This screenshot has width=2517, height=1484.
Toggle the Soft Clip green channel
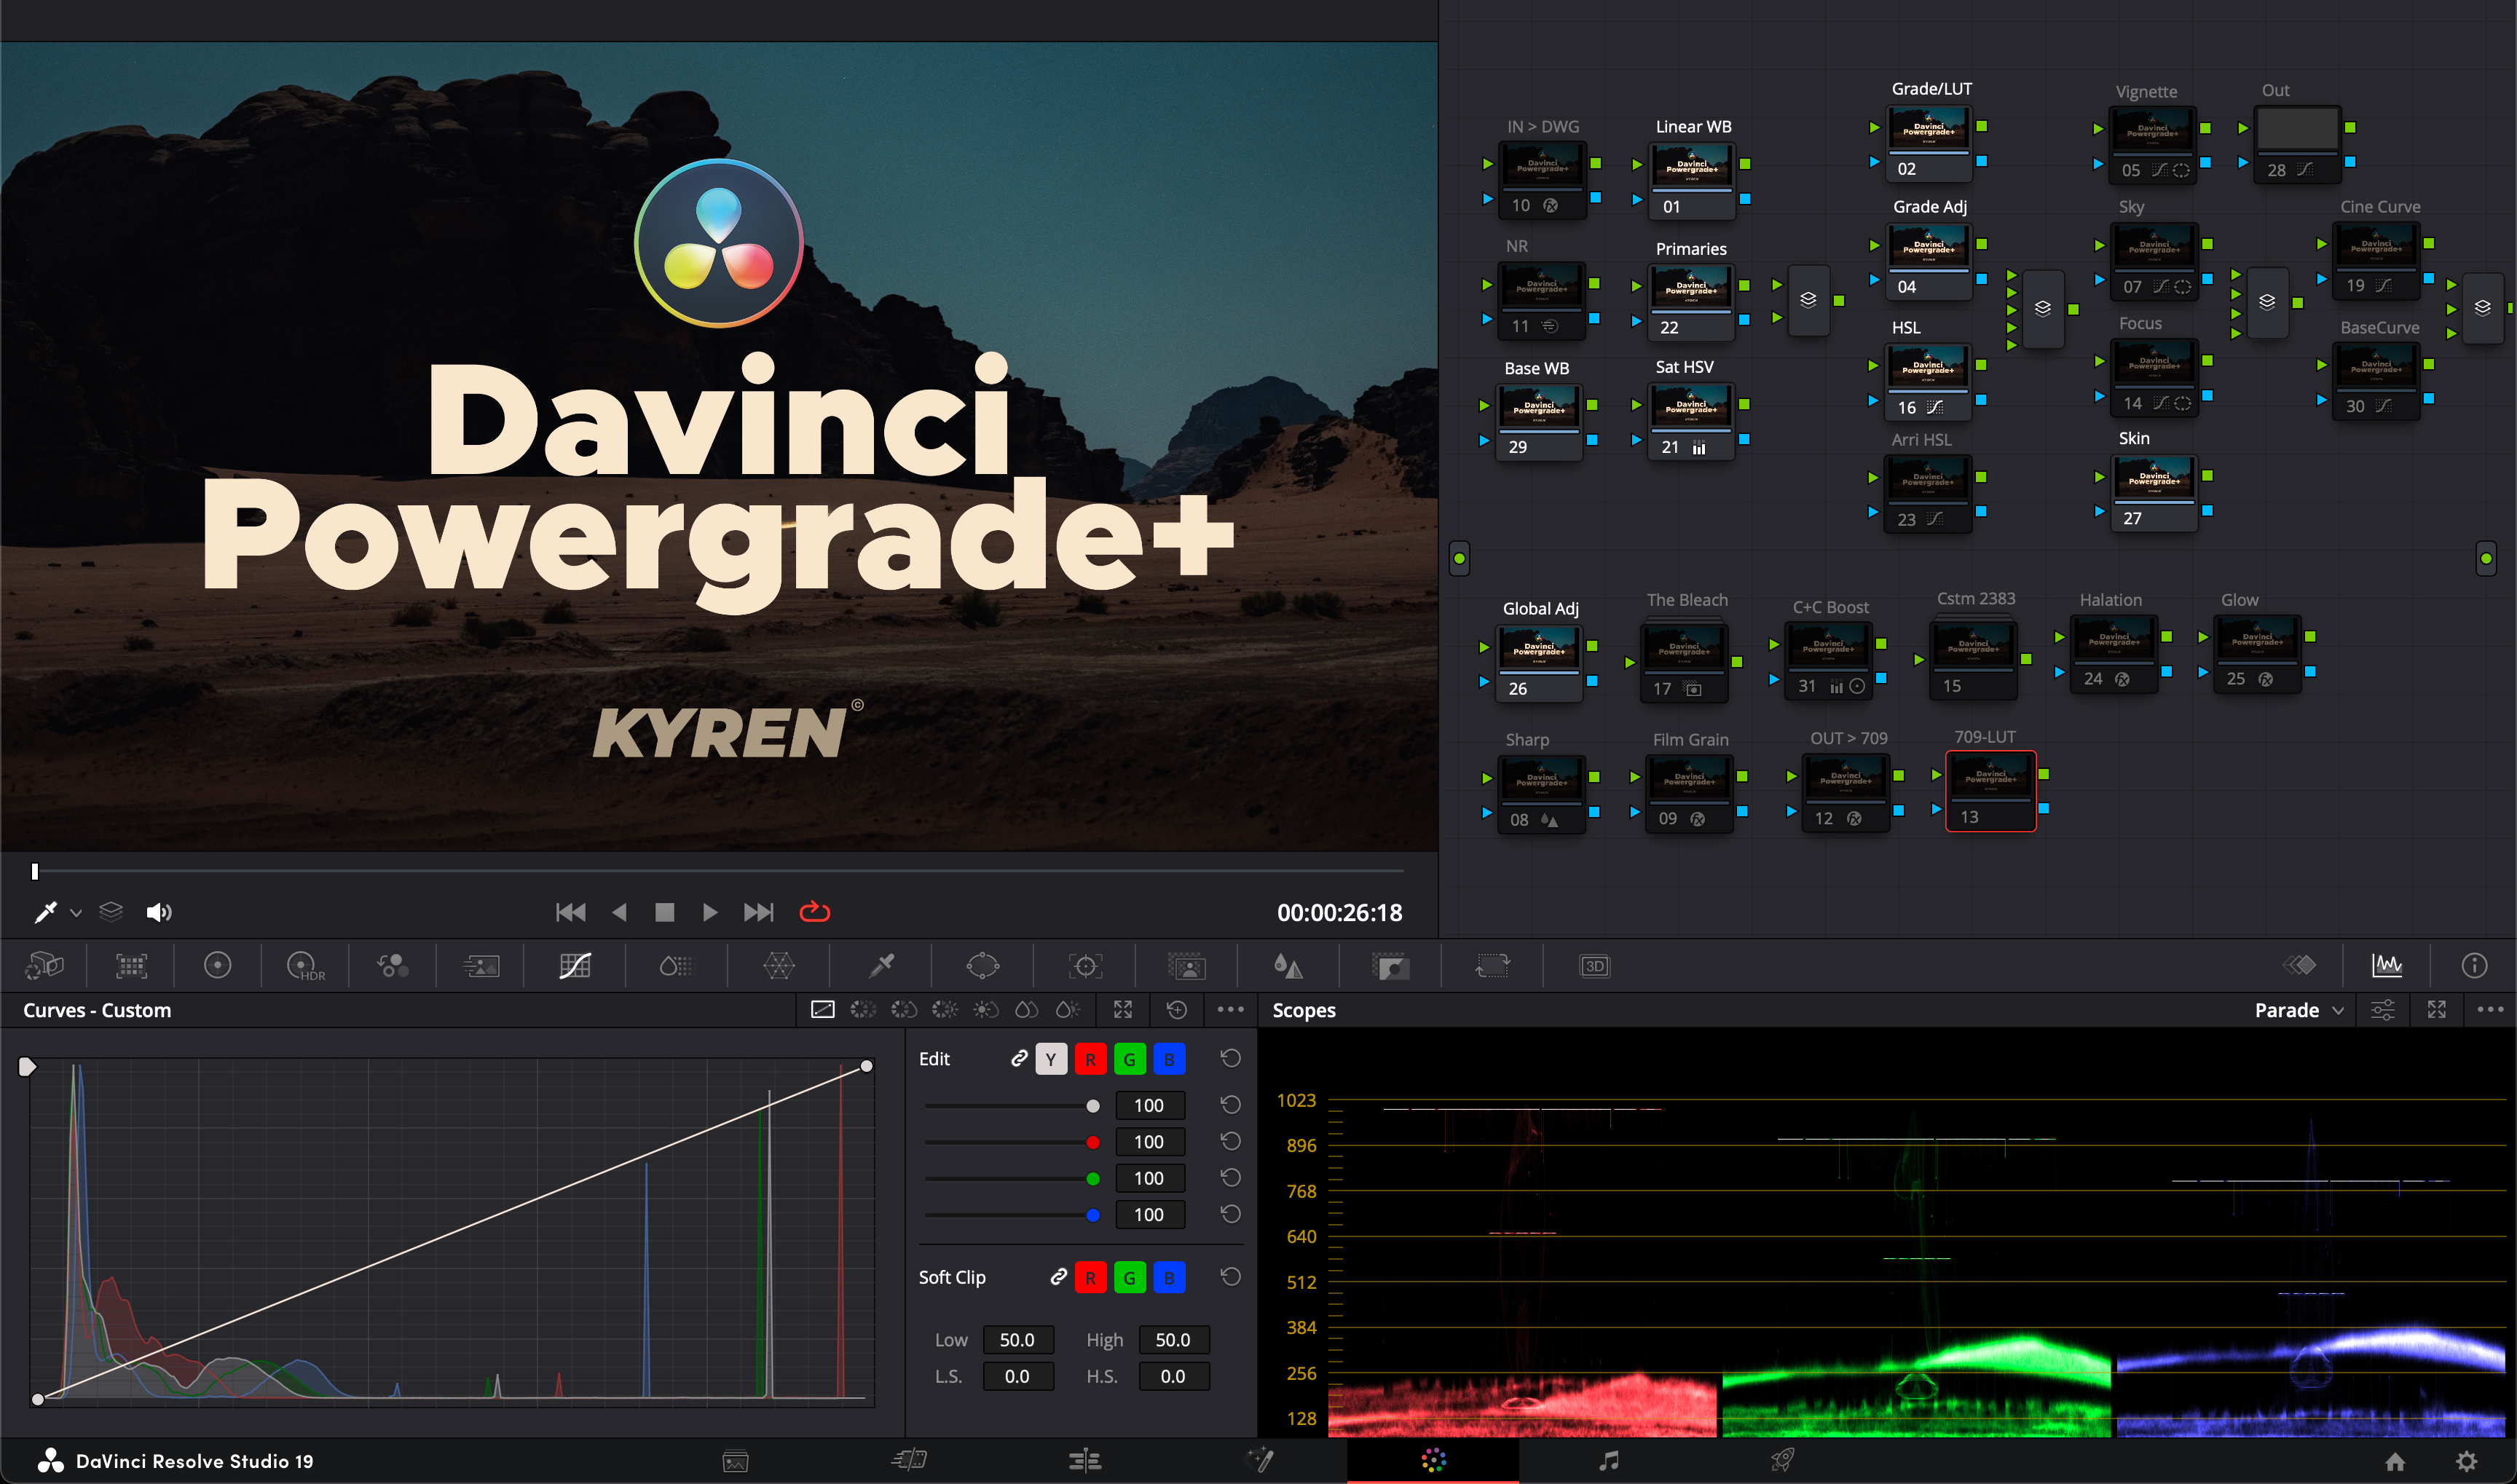tap(1129, 1278)
